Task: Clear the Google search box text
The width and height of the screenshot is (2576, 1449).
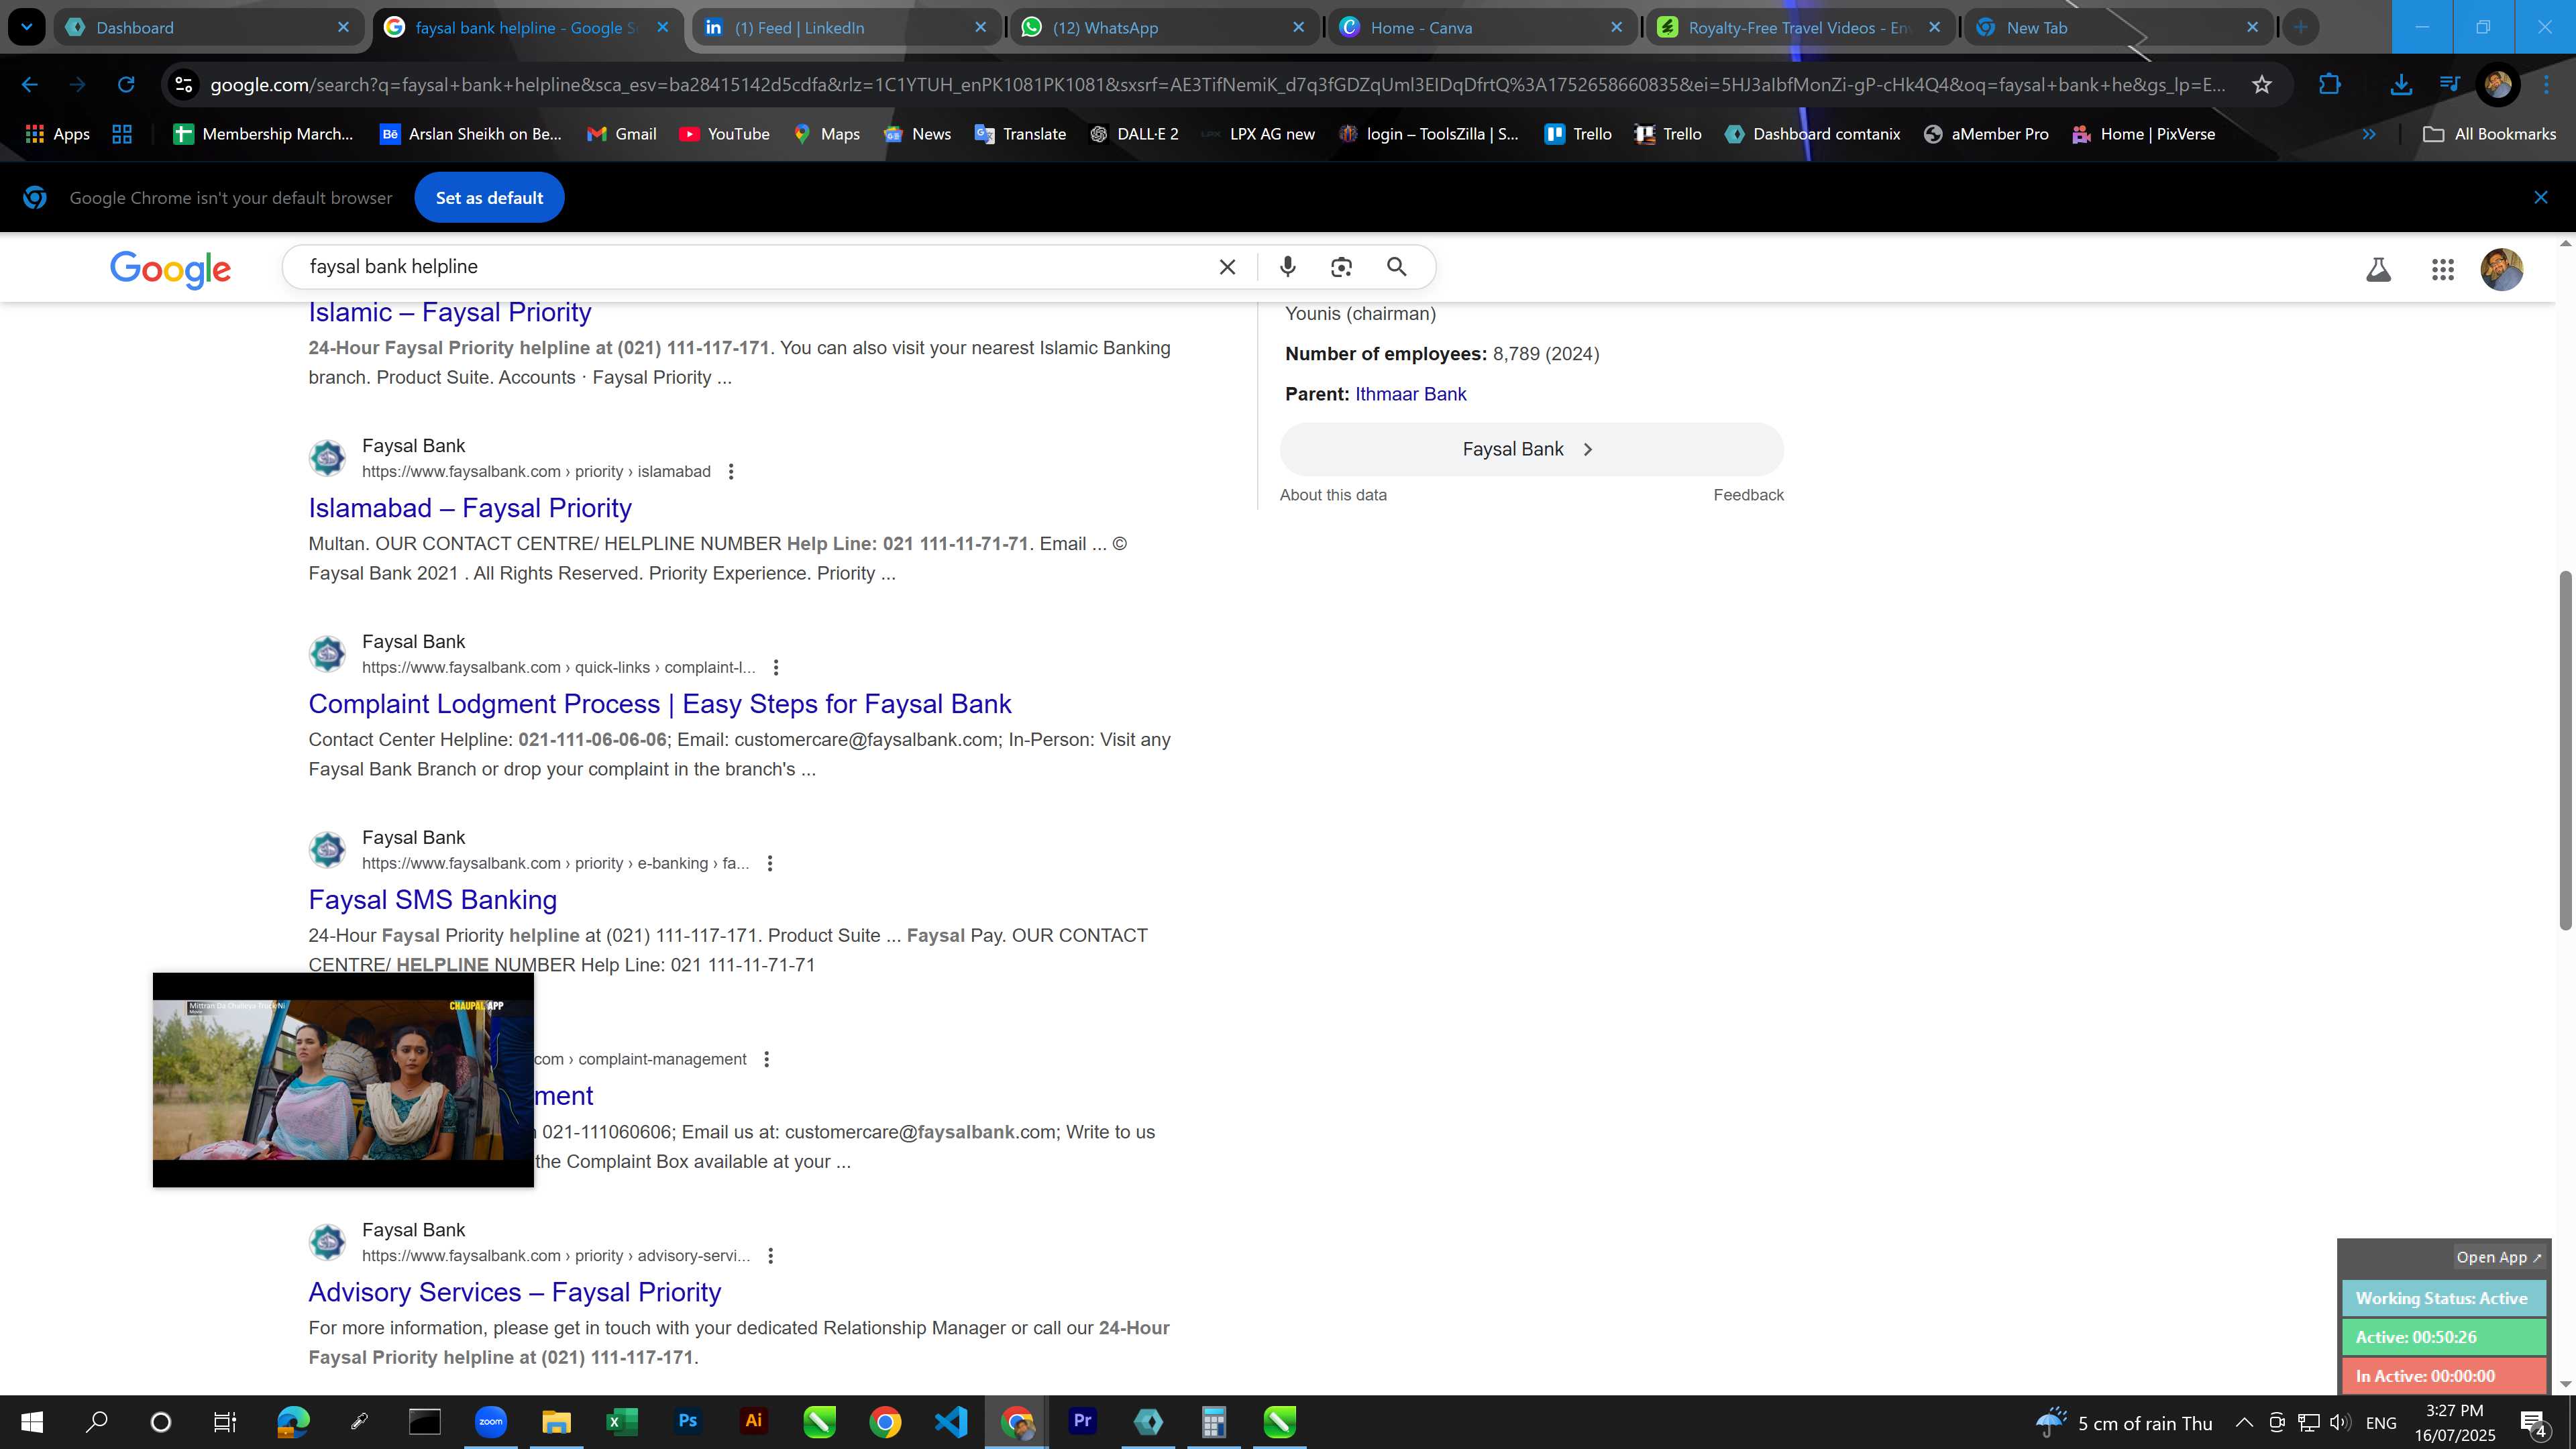Action: (1227, 267)
